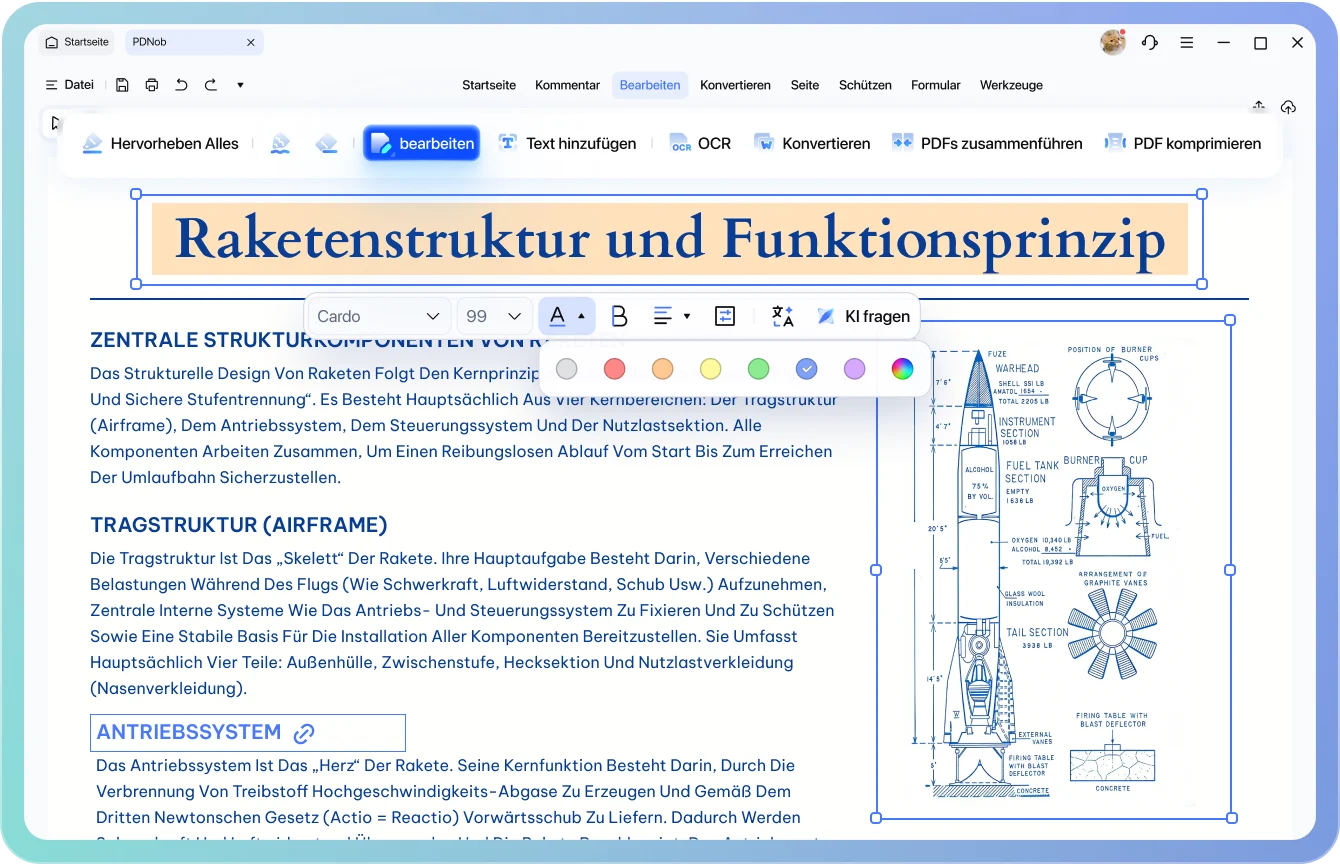The image size is (1340, 864).
Task: Click the link icon beside ANTRIEBSSYSTEM
Action: click(x=304, y=734)
